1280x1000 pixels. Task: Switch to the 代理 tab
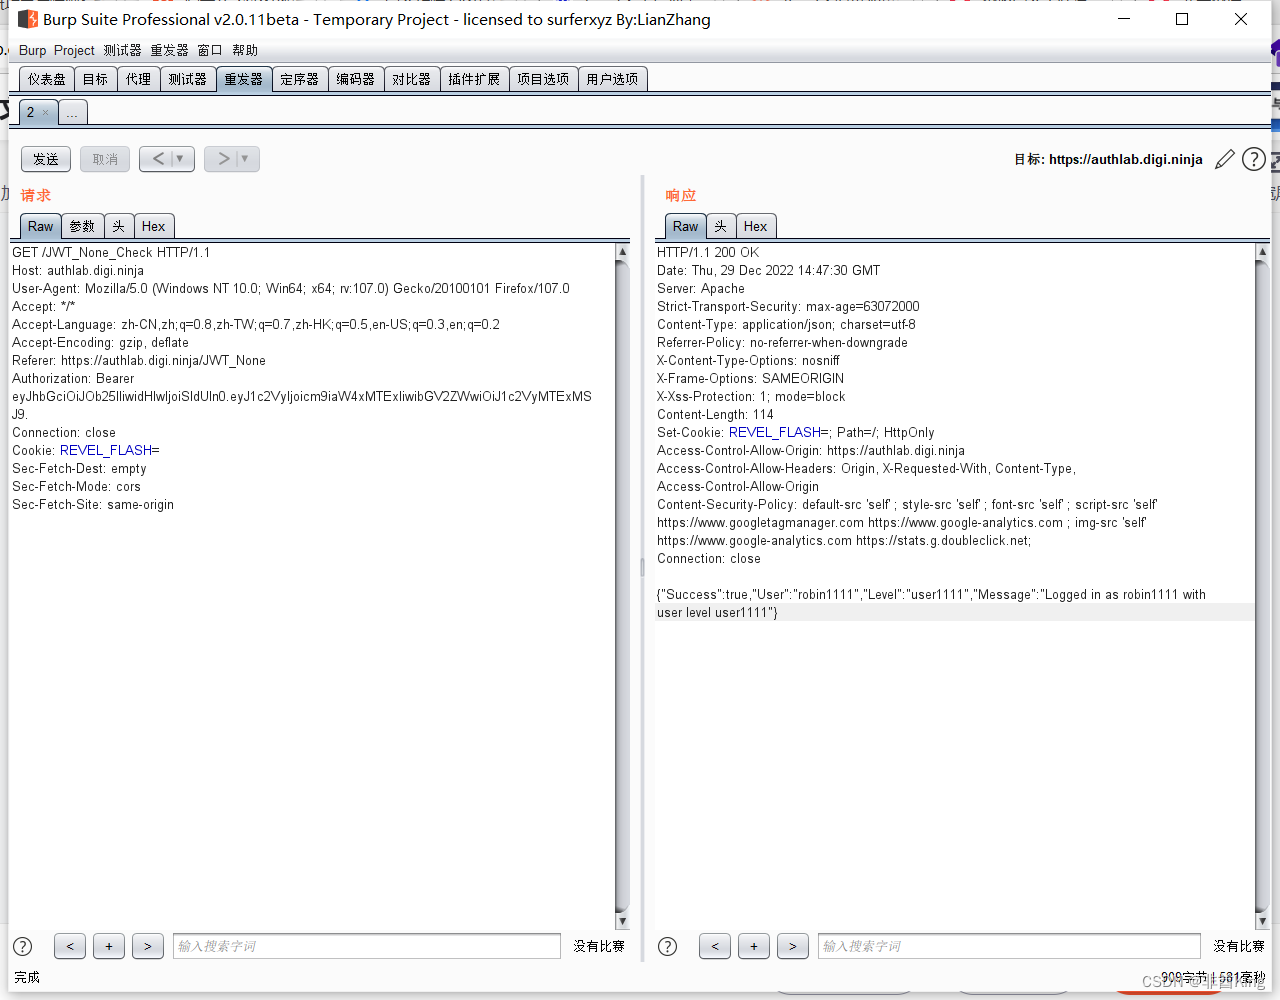[x=139, y=79]
